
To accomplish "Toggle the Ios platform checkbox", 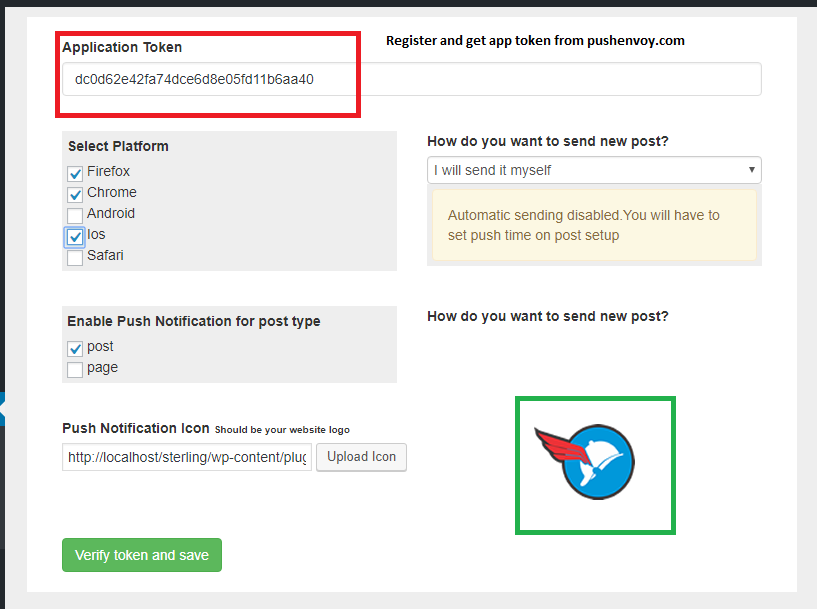I will tap(75, 237).
